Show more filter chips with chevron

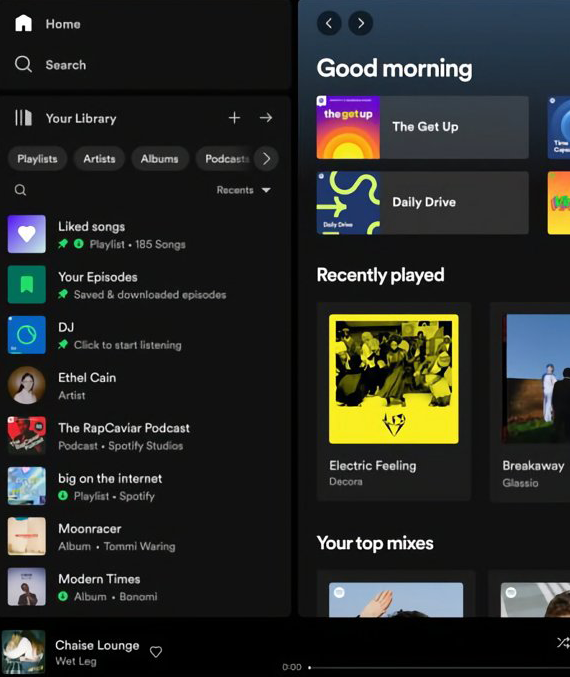pos(266,159)
